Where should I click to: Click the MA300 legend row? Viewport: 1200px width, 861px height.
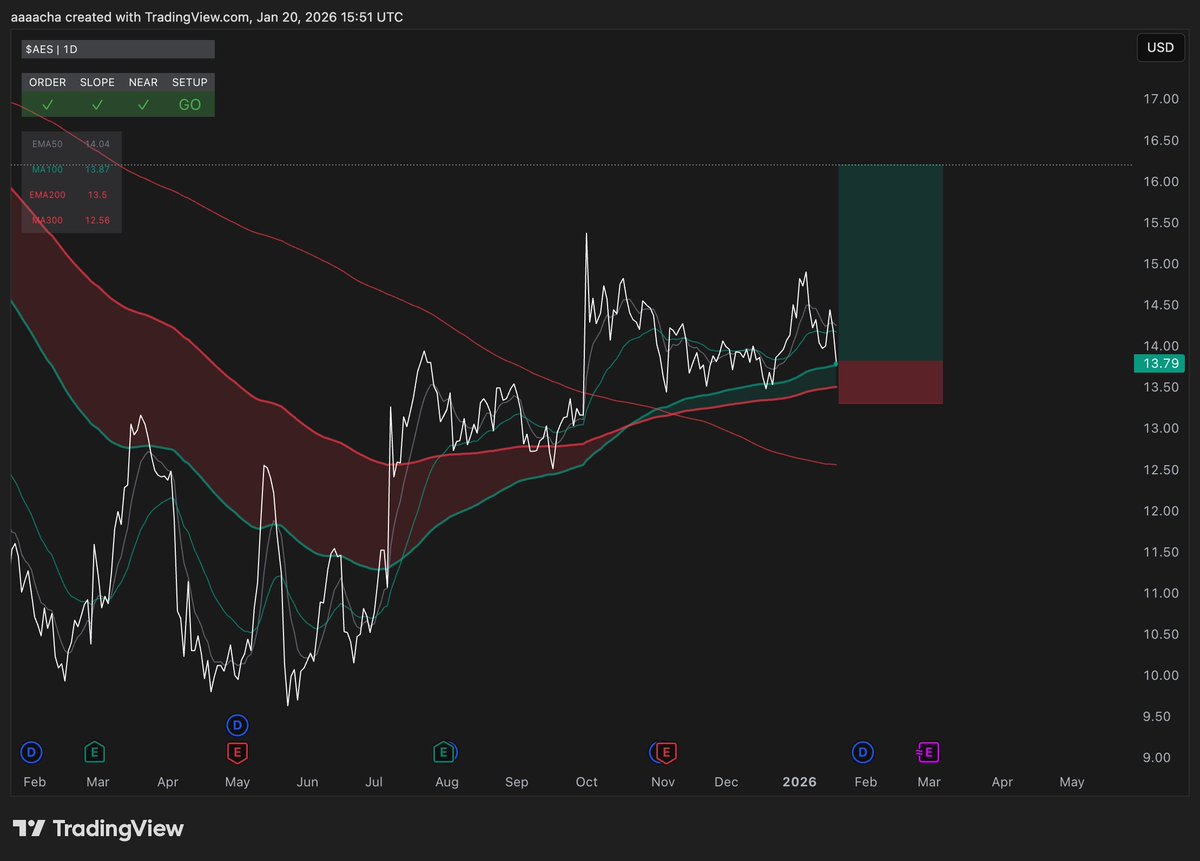point(72,219)
